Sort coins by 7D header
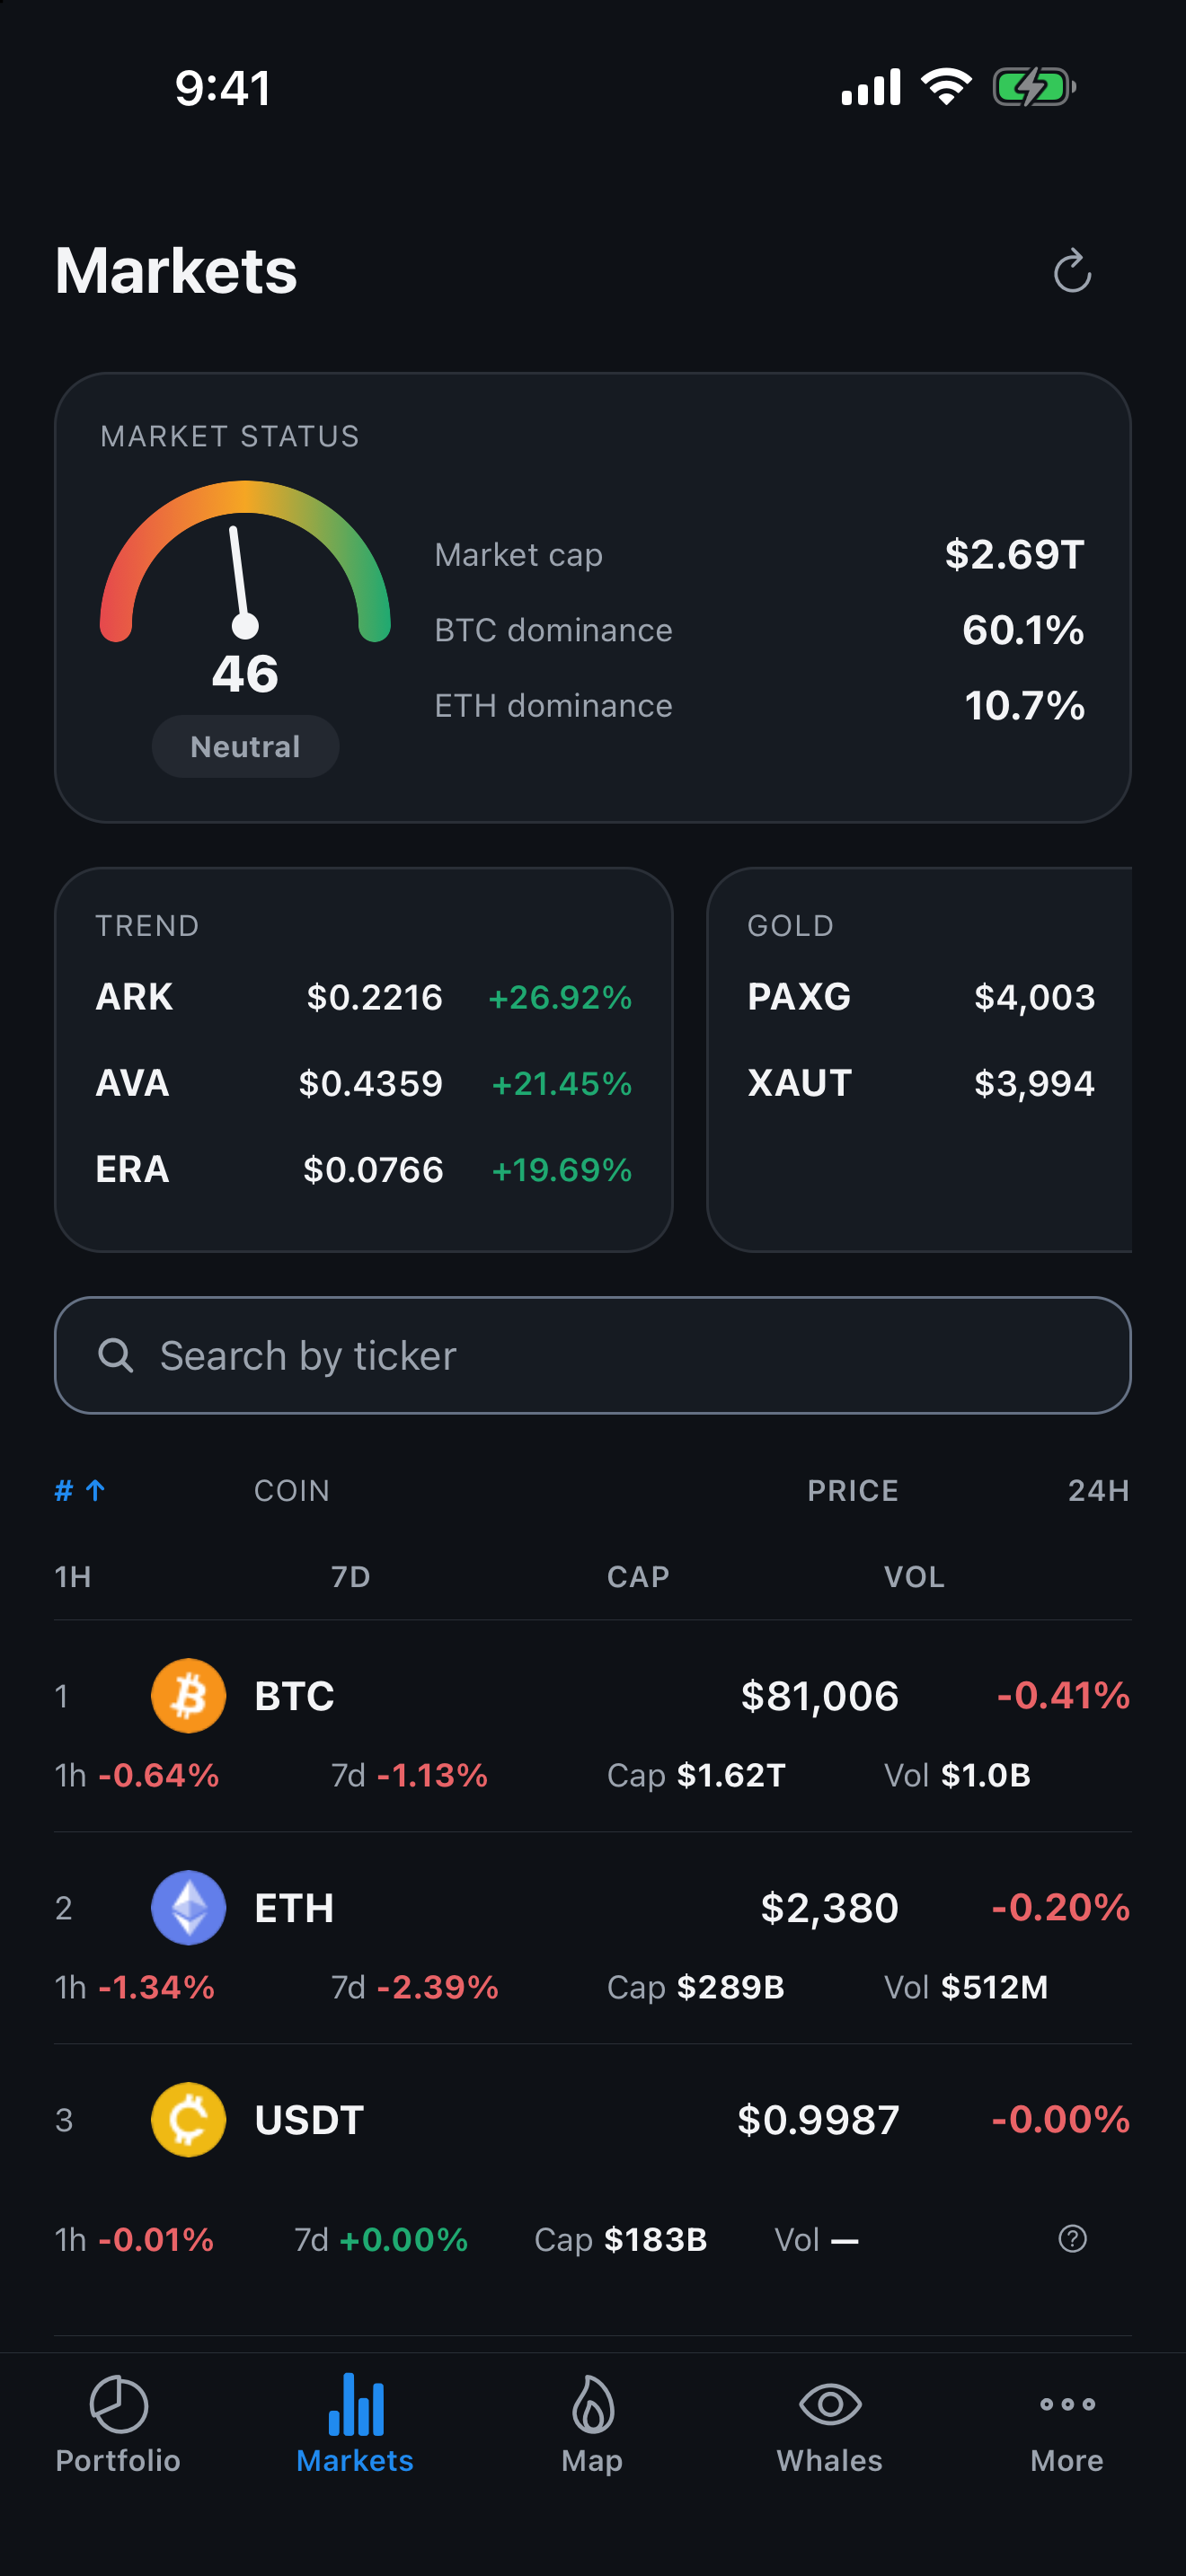Screen dimensions: 1186x2576 click(351, 1576)
